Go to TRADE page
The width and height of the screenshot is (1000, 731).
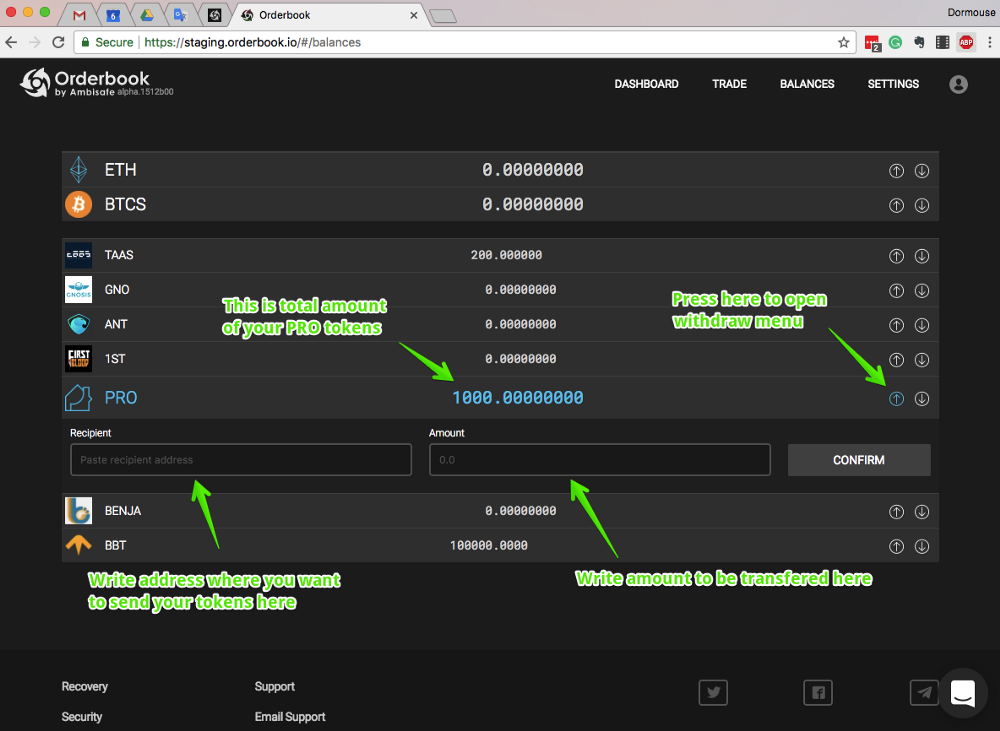[x=729, y=84]
